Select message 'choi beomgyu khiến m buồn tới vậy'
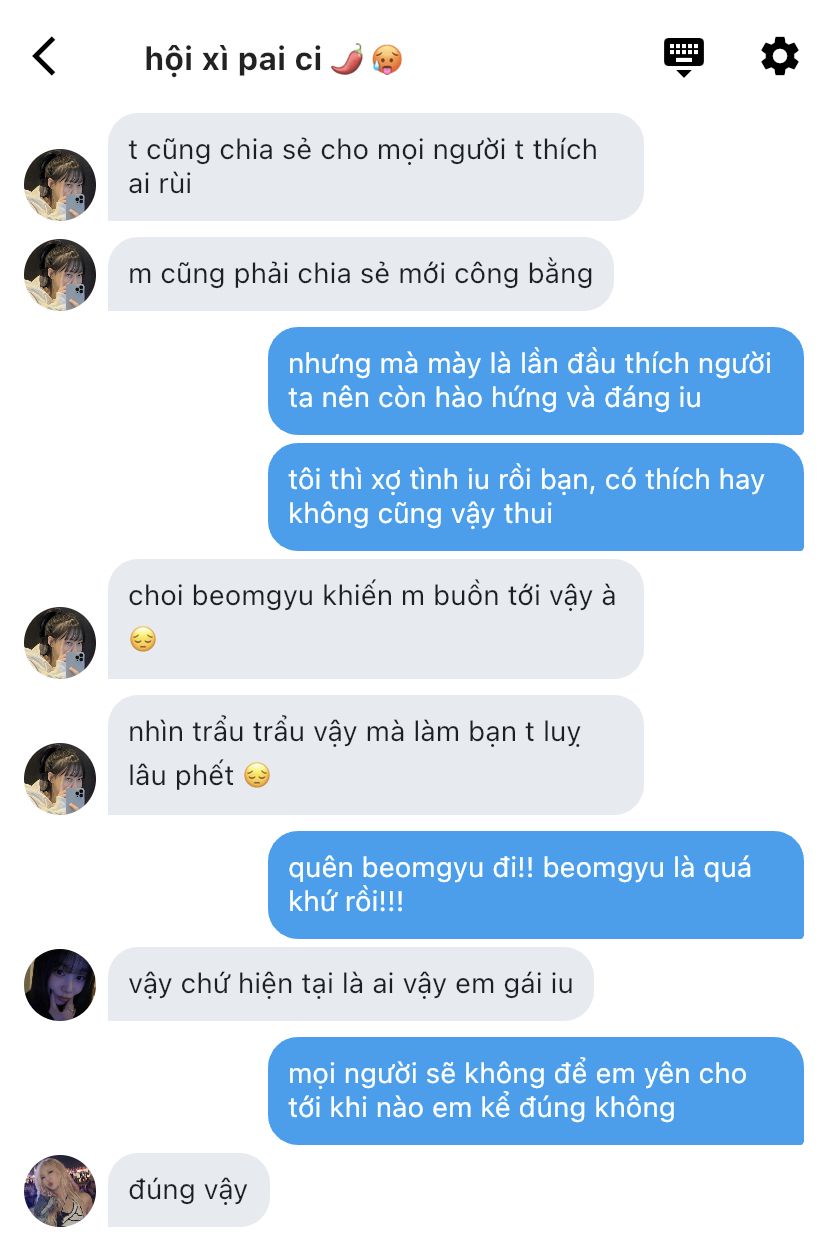 pos(375,619)
